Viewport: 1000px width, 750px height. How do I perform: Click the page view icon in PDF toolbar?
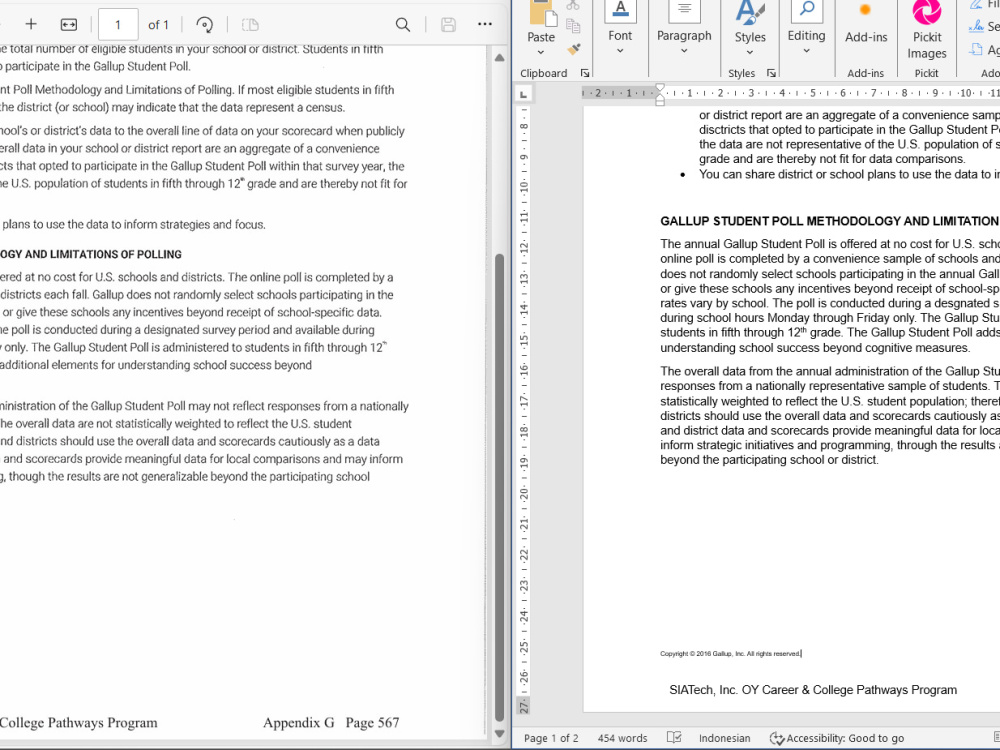tap(251, 24)
